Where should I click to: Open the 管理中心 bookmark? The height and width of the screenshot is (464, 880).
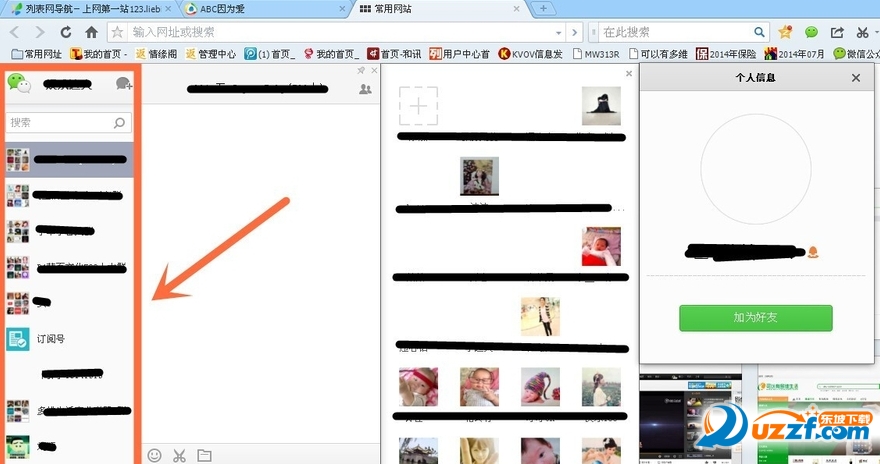click(211, 53)
